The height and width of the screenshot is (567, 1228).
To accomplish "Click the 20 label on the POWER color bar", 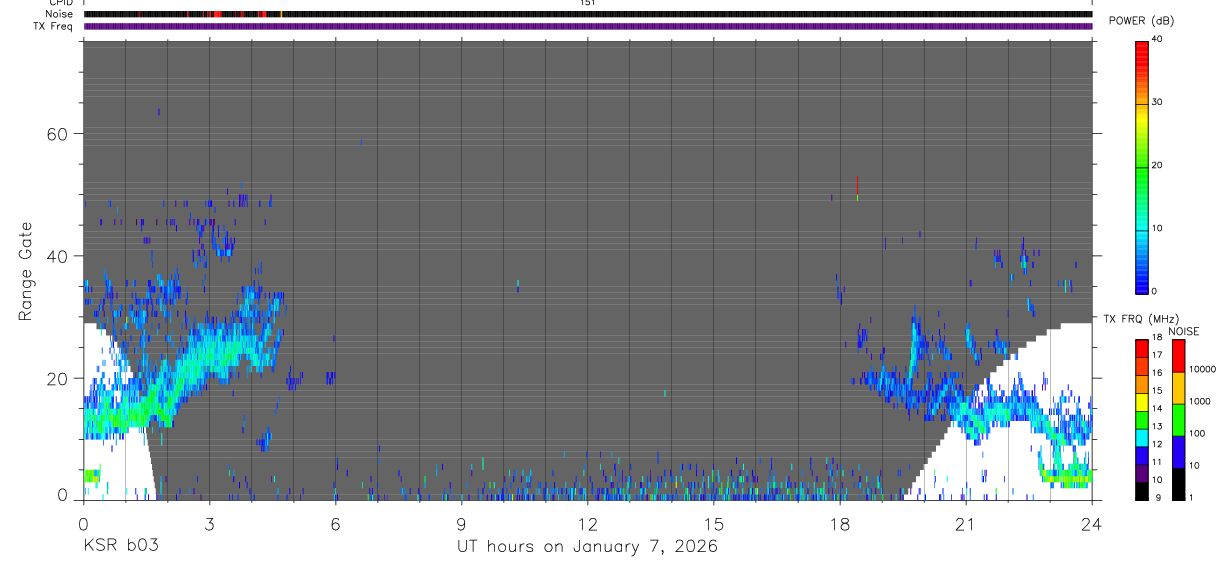I will pos(1157,165).
